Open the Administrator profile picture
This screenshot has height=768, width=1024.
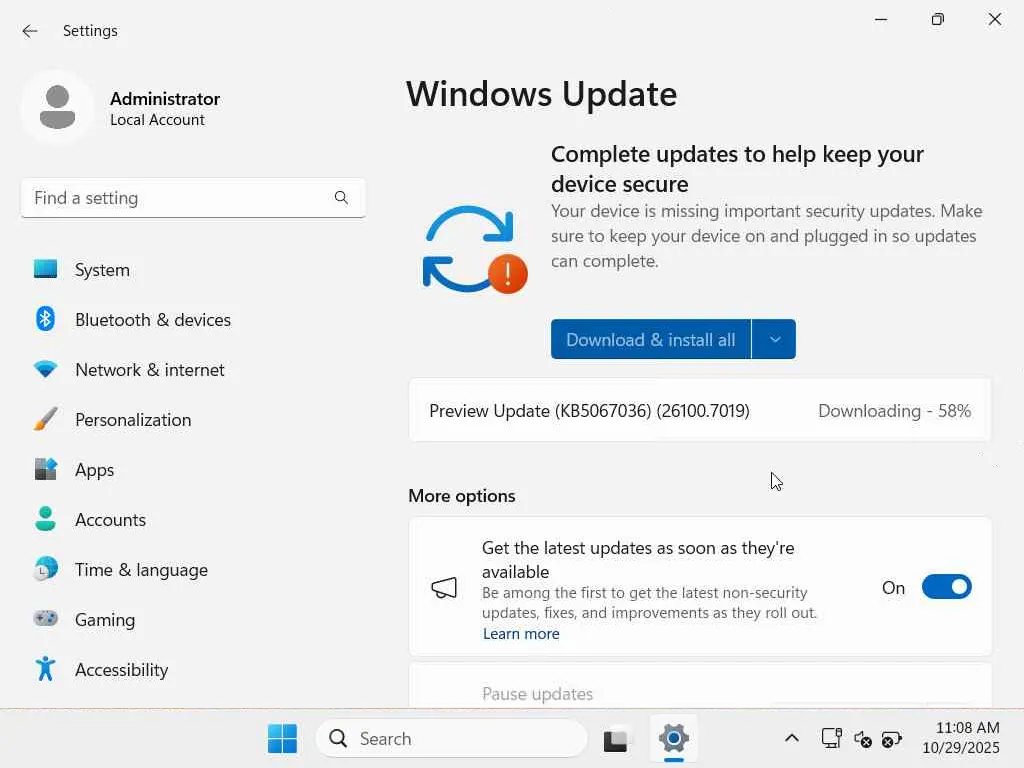[x=57, y=107]
